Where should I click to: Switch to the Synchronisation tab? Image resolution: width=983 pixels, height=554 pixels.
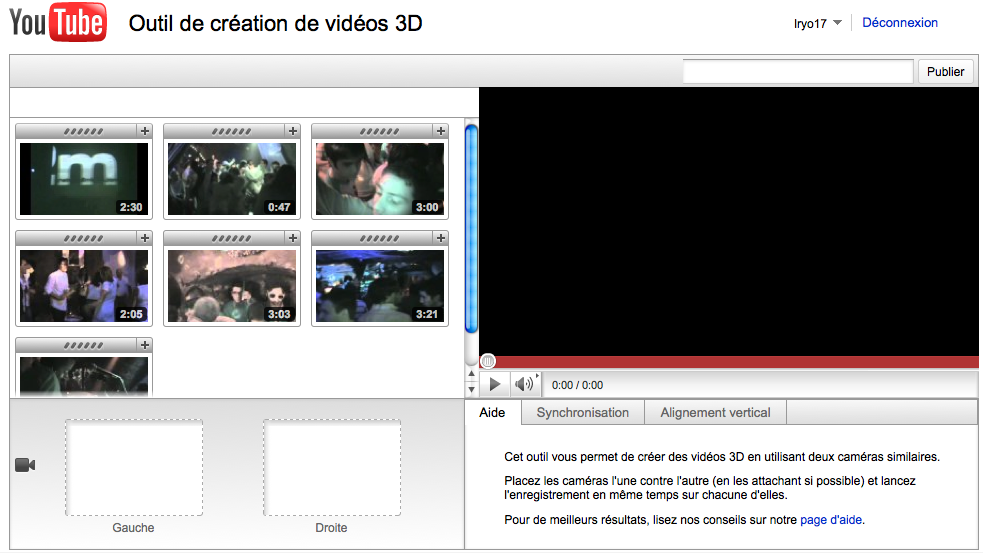[x=582, y=413]
